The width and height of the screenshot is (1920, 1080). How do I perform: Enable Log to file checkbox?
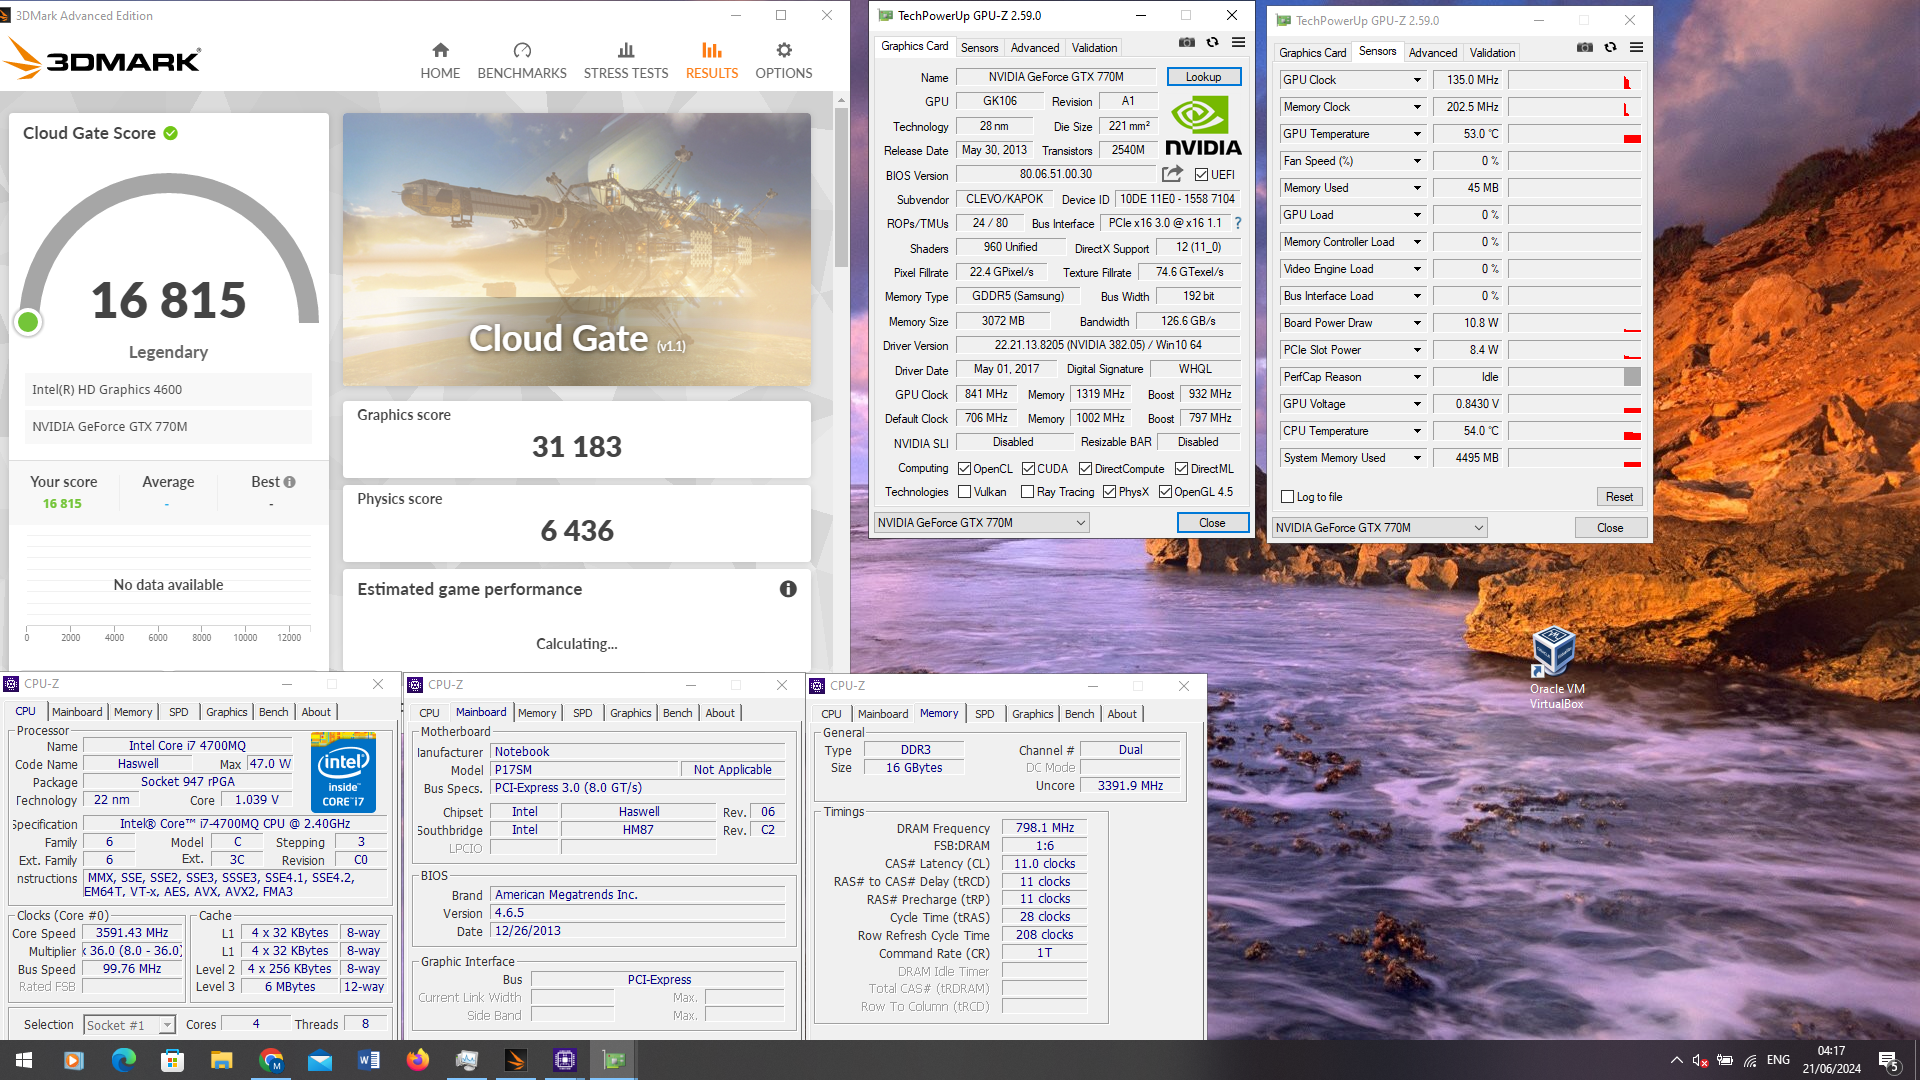[1288, 497]
